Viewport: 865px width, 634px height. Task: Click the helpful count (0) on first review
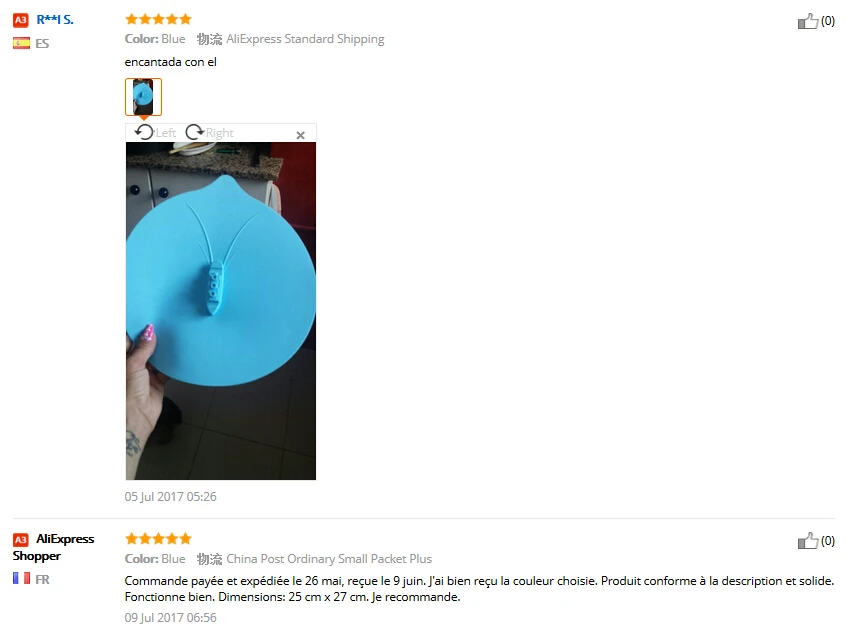pos(827,21)
